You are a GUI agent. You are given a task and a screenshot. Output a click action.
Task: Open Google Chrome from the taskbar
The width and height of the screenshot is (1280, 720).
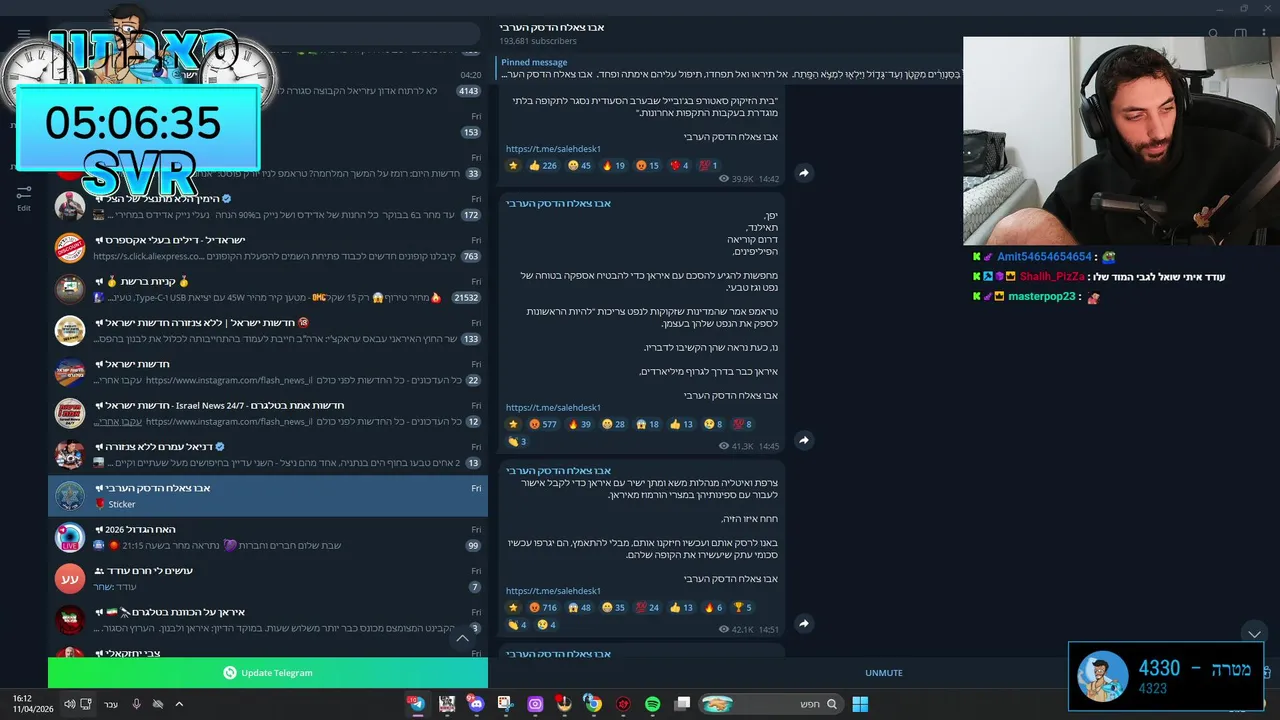coord(593,704)
